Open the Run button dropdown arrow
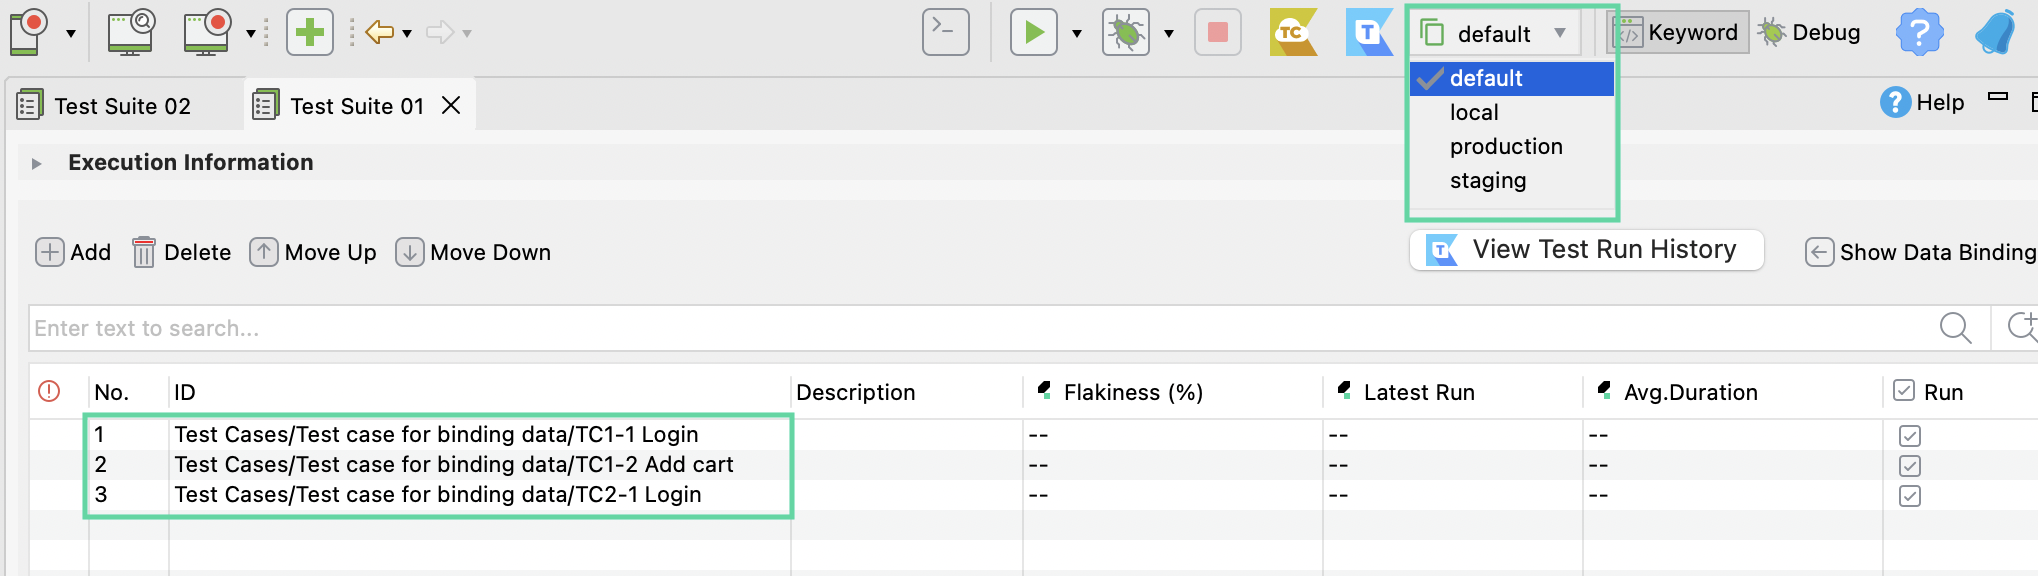Screen dimensions: 2038x576 [1077, 34]
